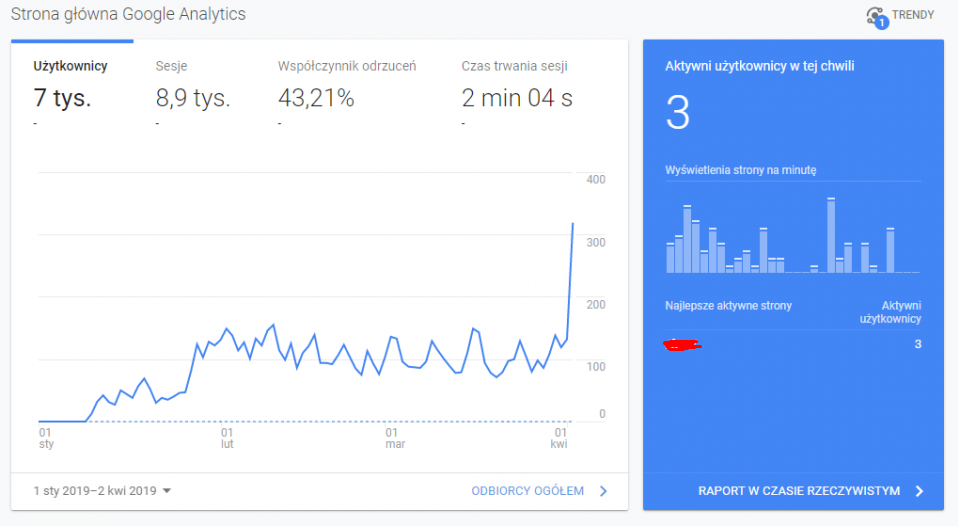Open the Trendy insights icon
This screenshot has height=526, width=958.
[876, 16]
